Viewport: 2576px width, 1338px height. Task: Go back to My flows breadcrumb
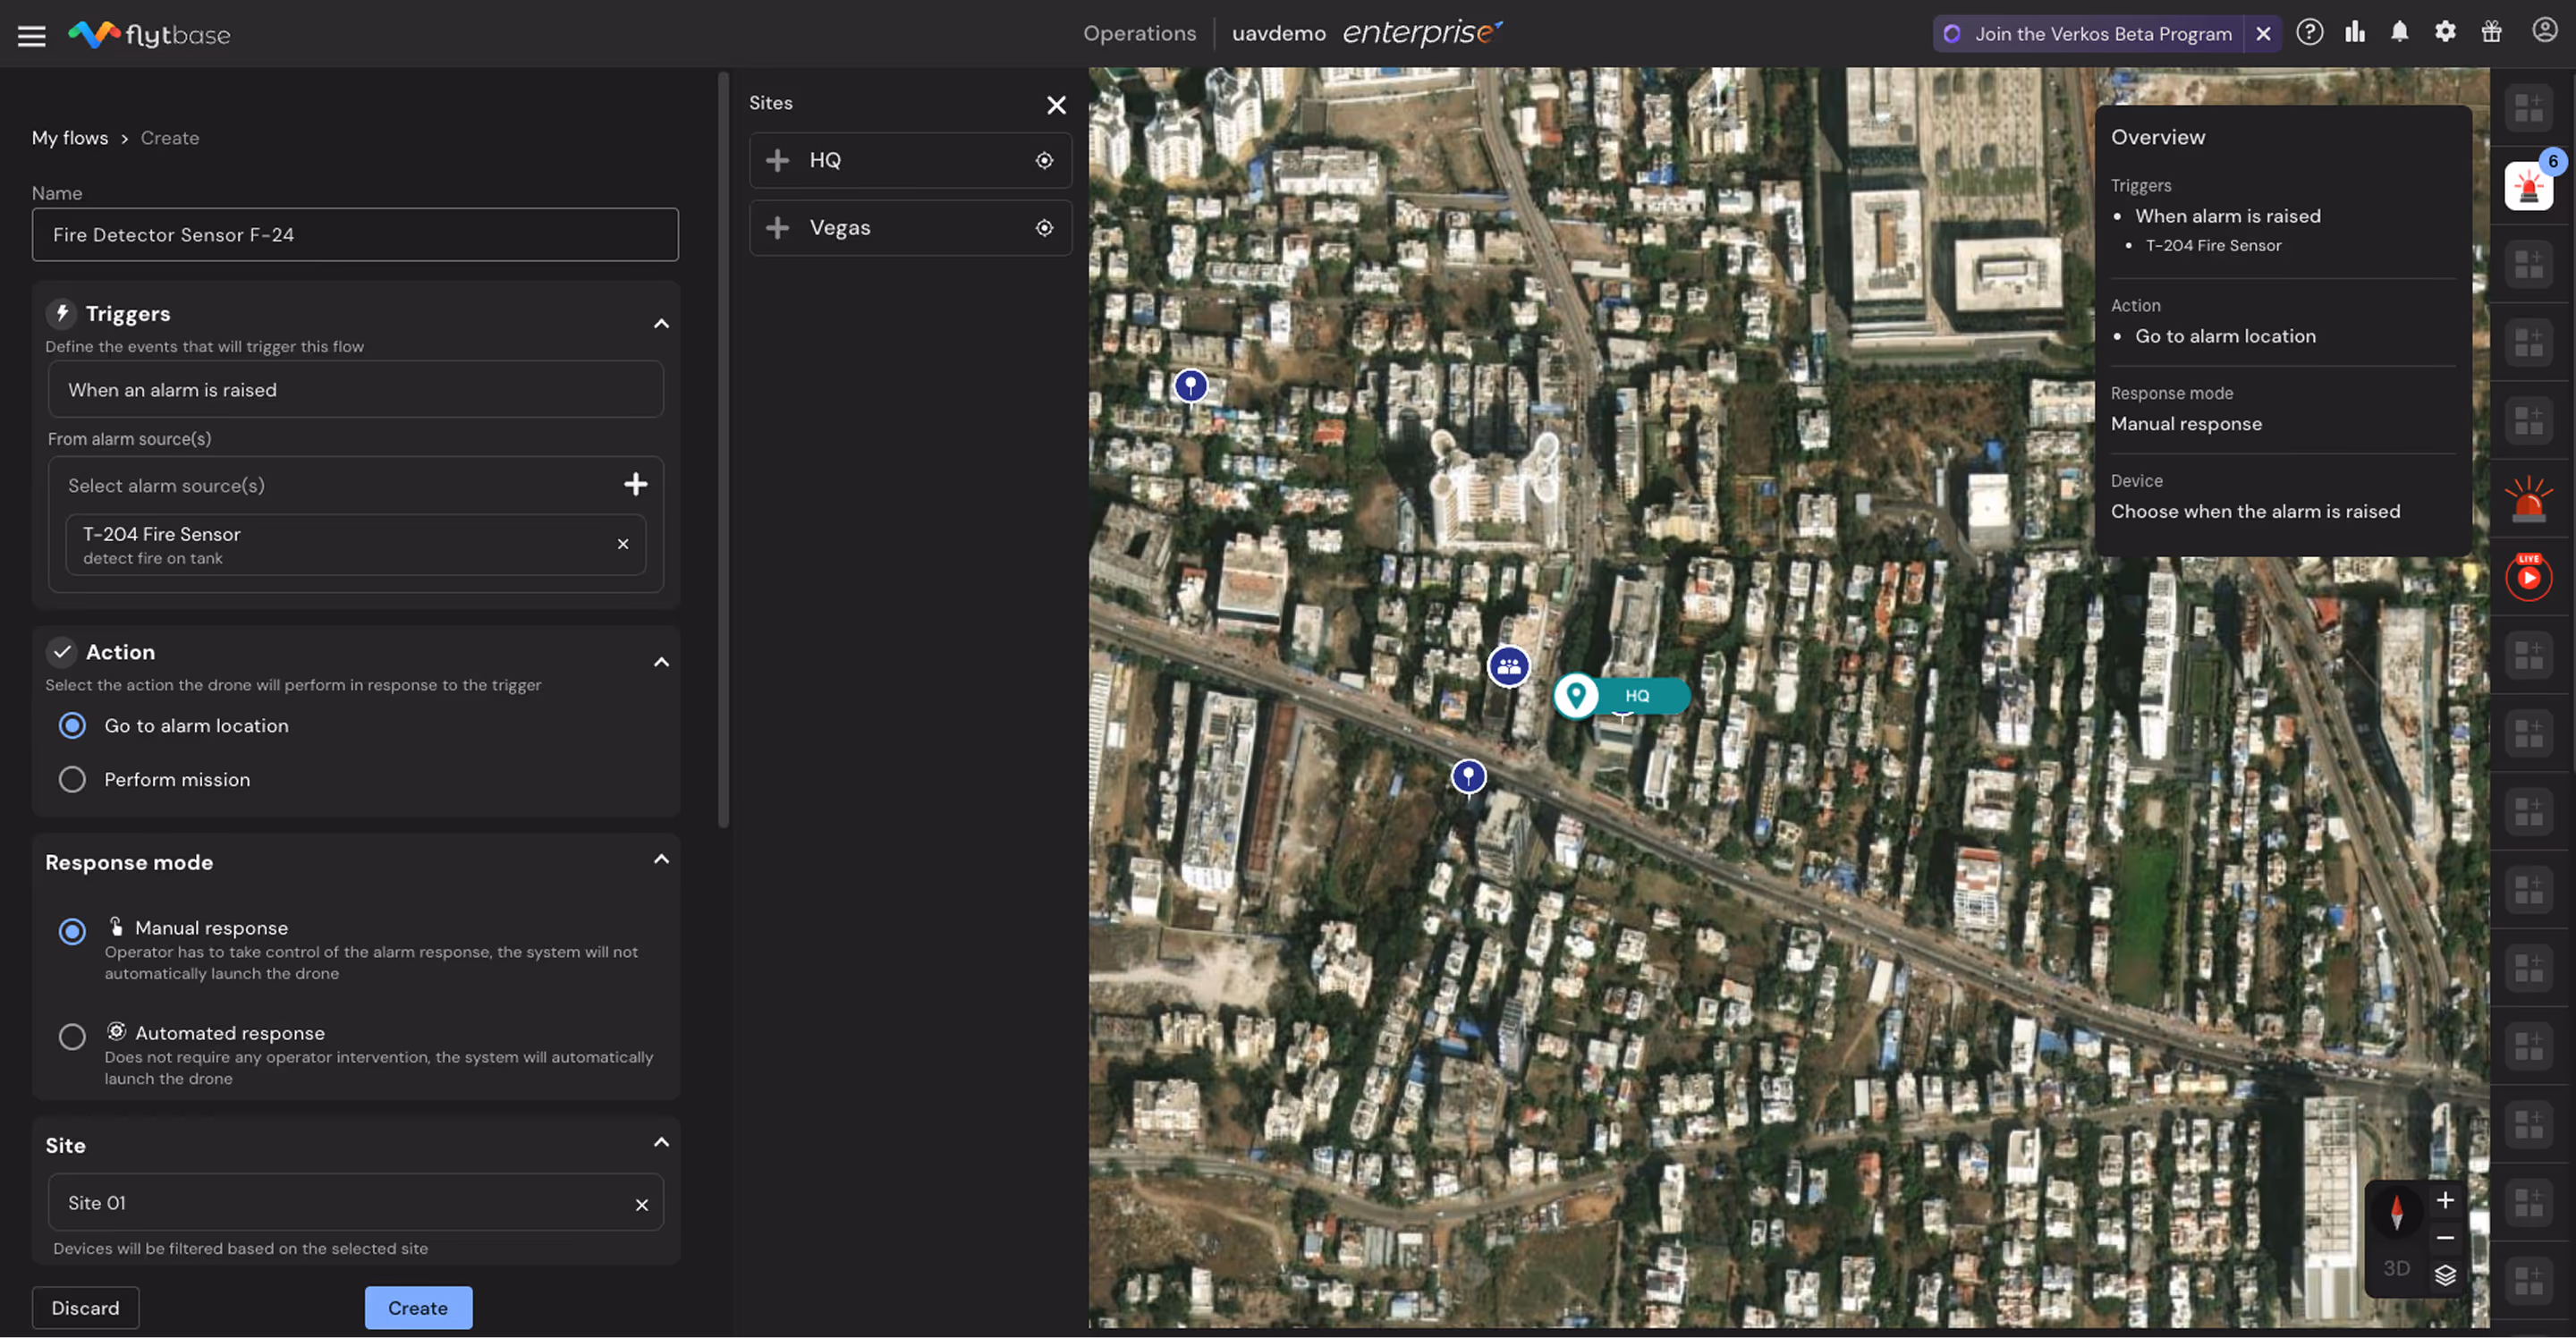(70, 138)
